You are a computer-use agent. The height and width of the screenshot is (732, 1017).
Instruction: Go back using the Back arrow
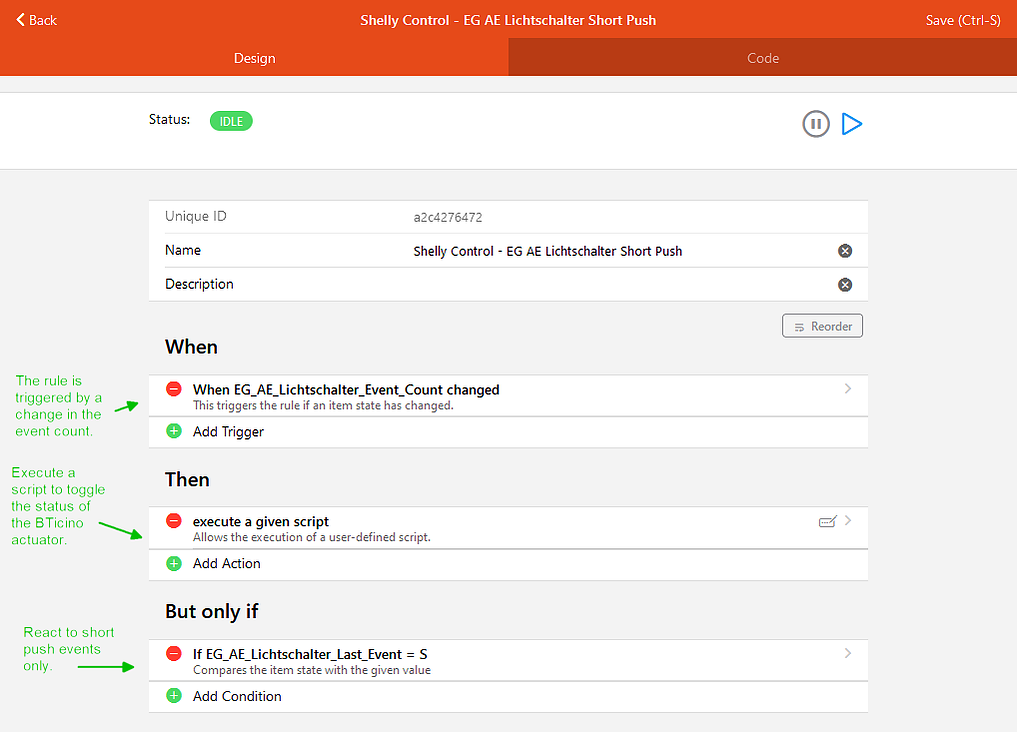[x=36, y=20]
